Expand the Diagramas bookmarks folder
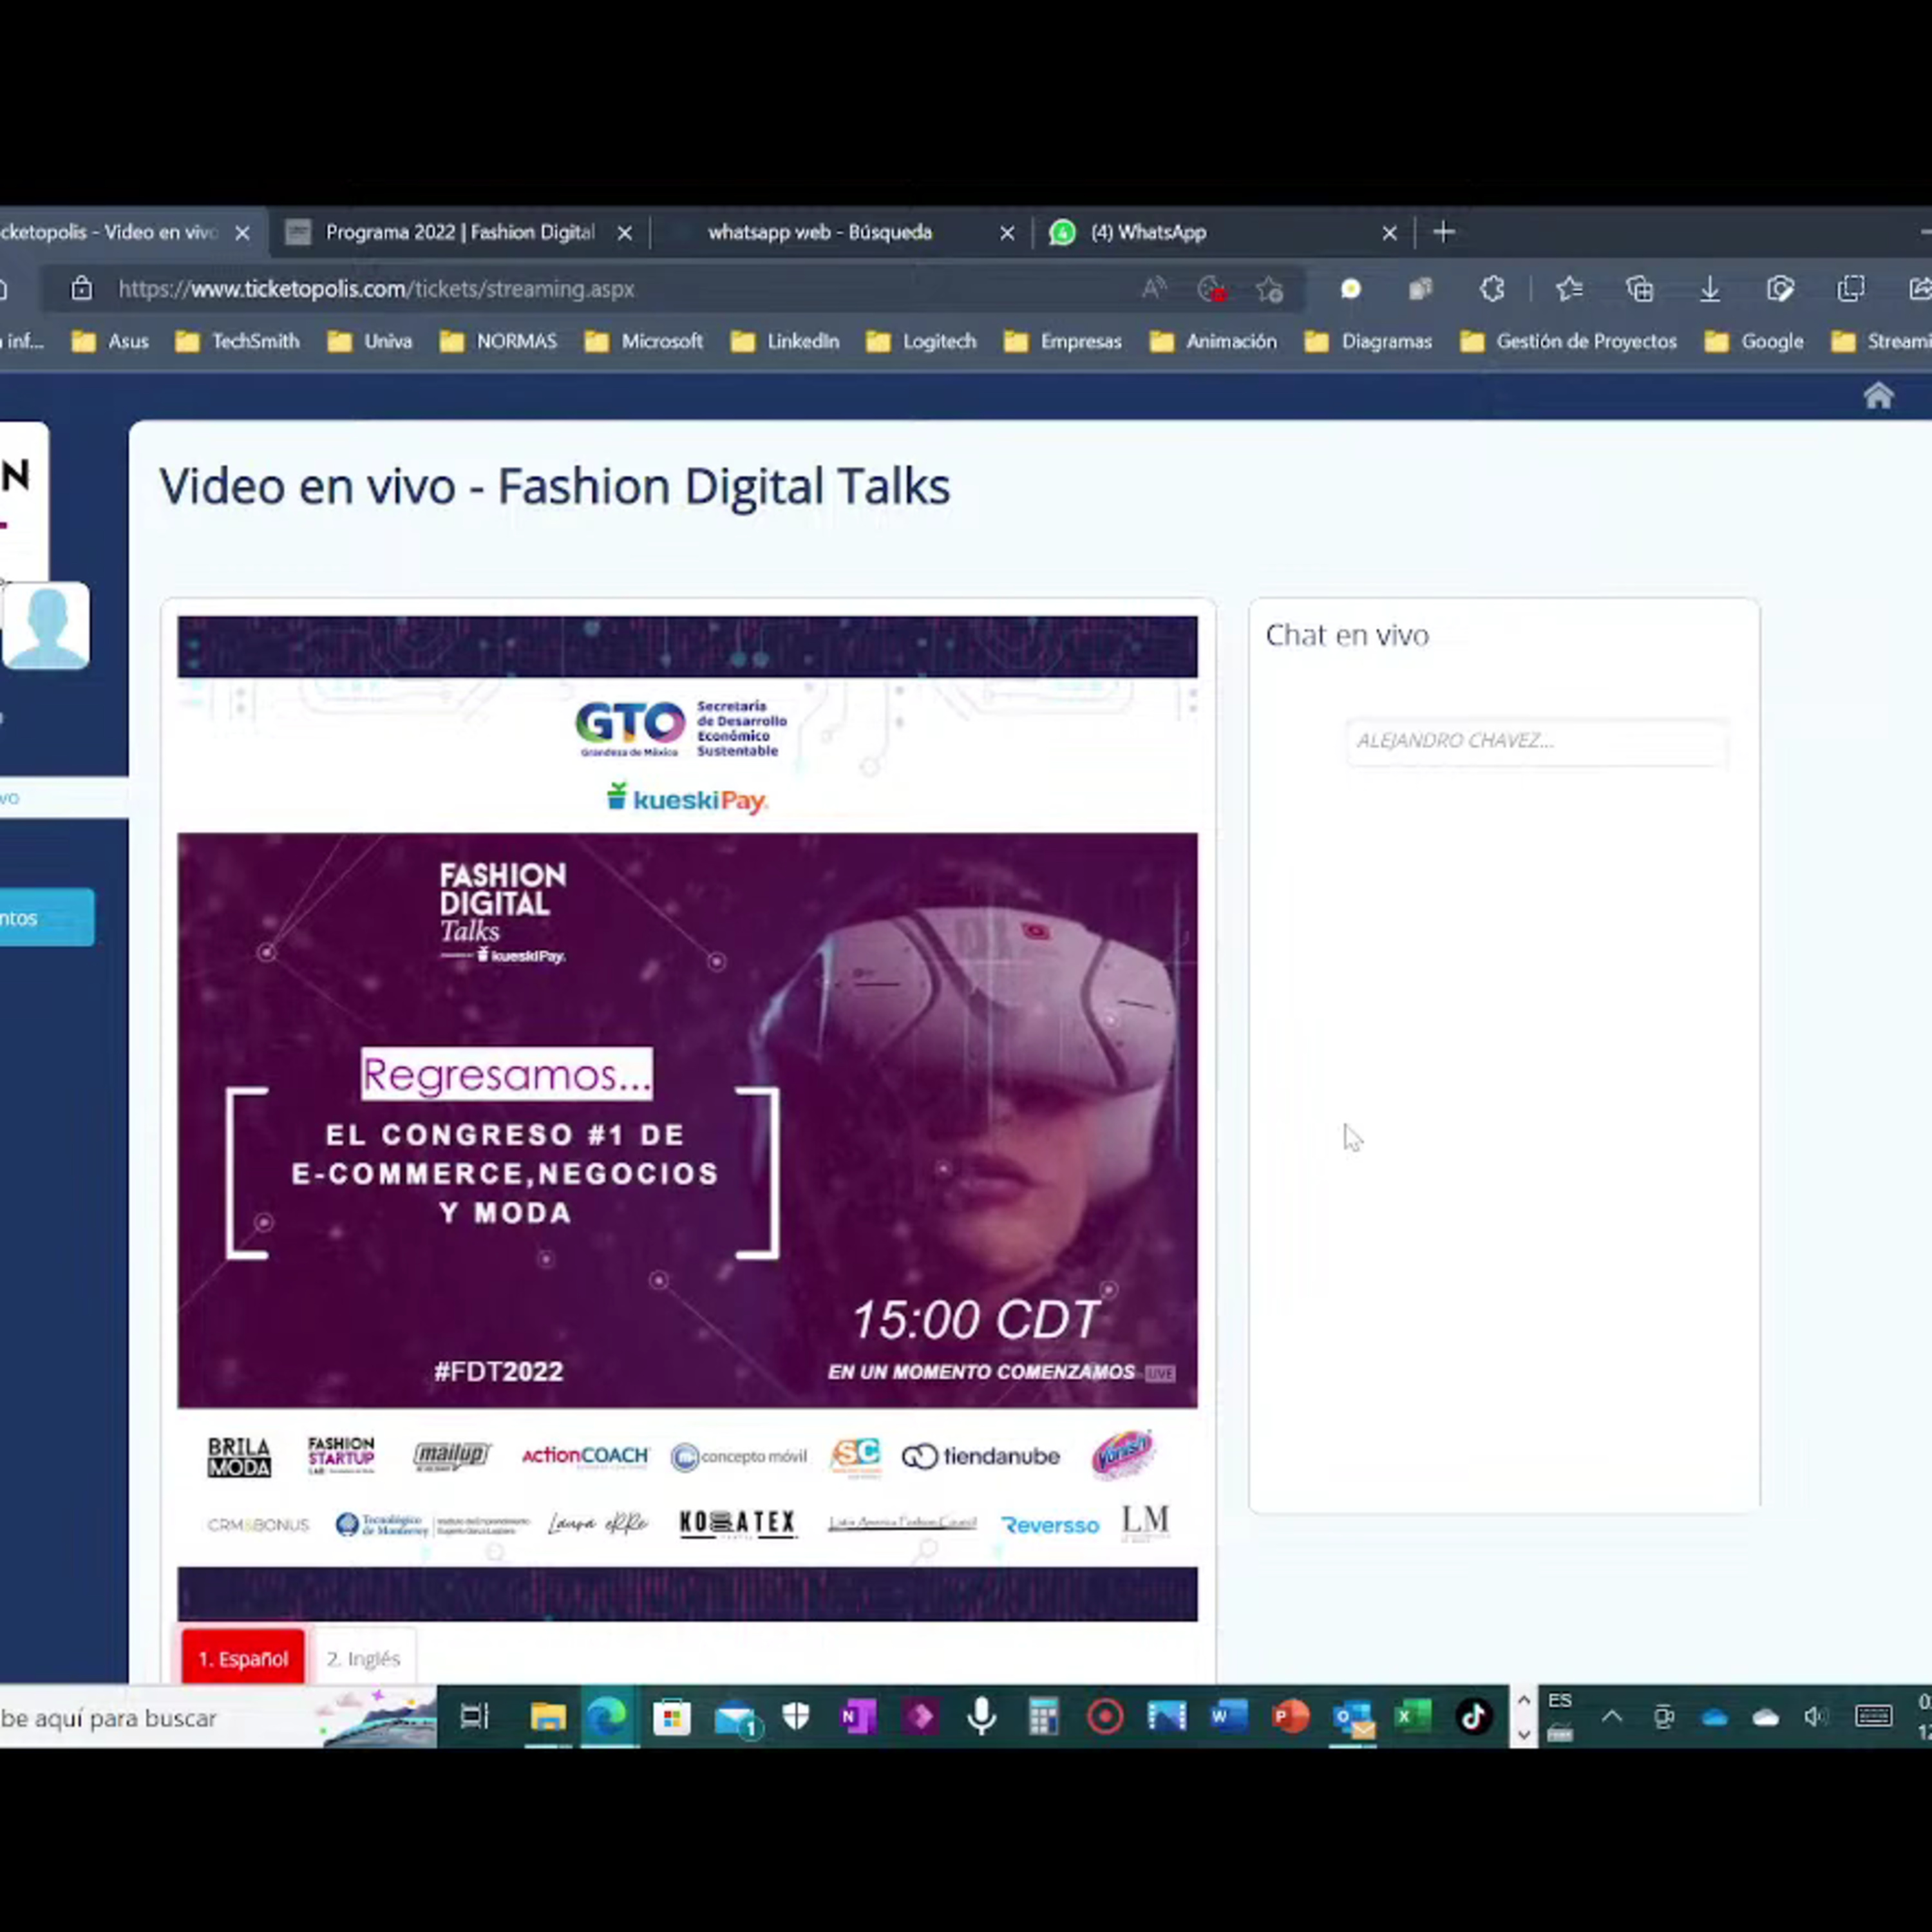 pyautogui.click(x=1369, y=341)
